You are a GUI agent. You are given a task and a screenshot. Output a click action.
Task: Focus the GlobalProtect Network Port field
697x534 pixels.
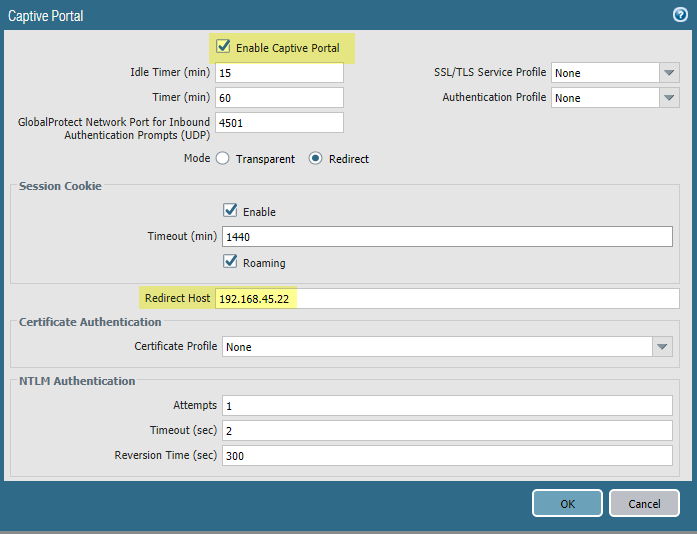point(281,123)
